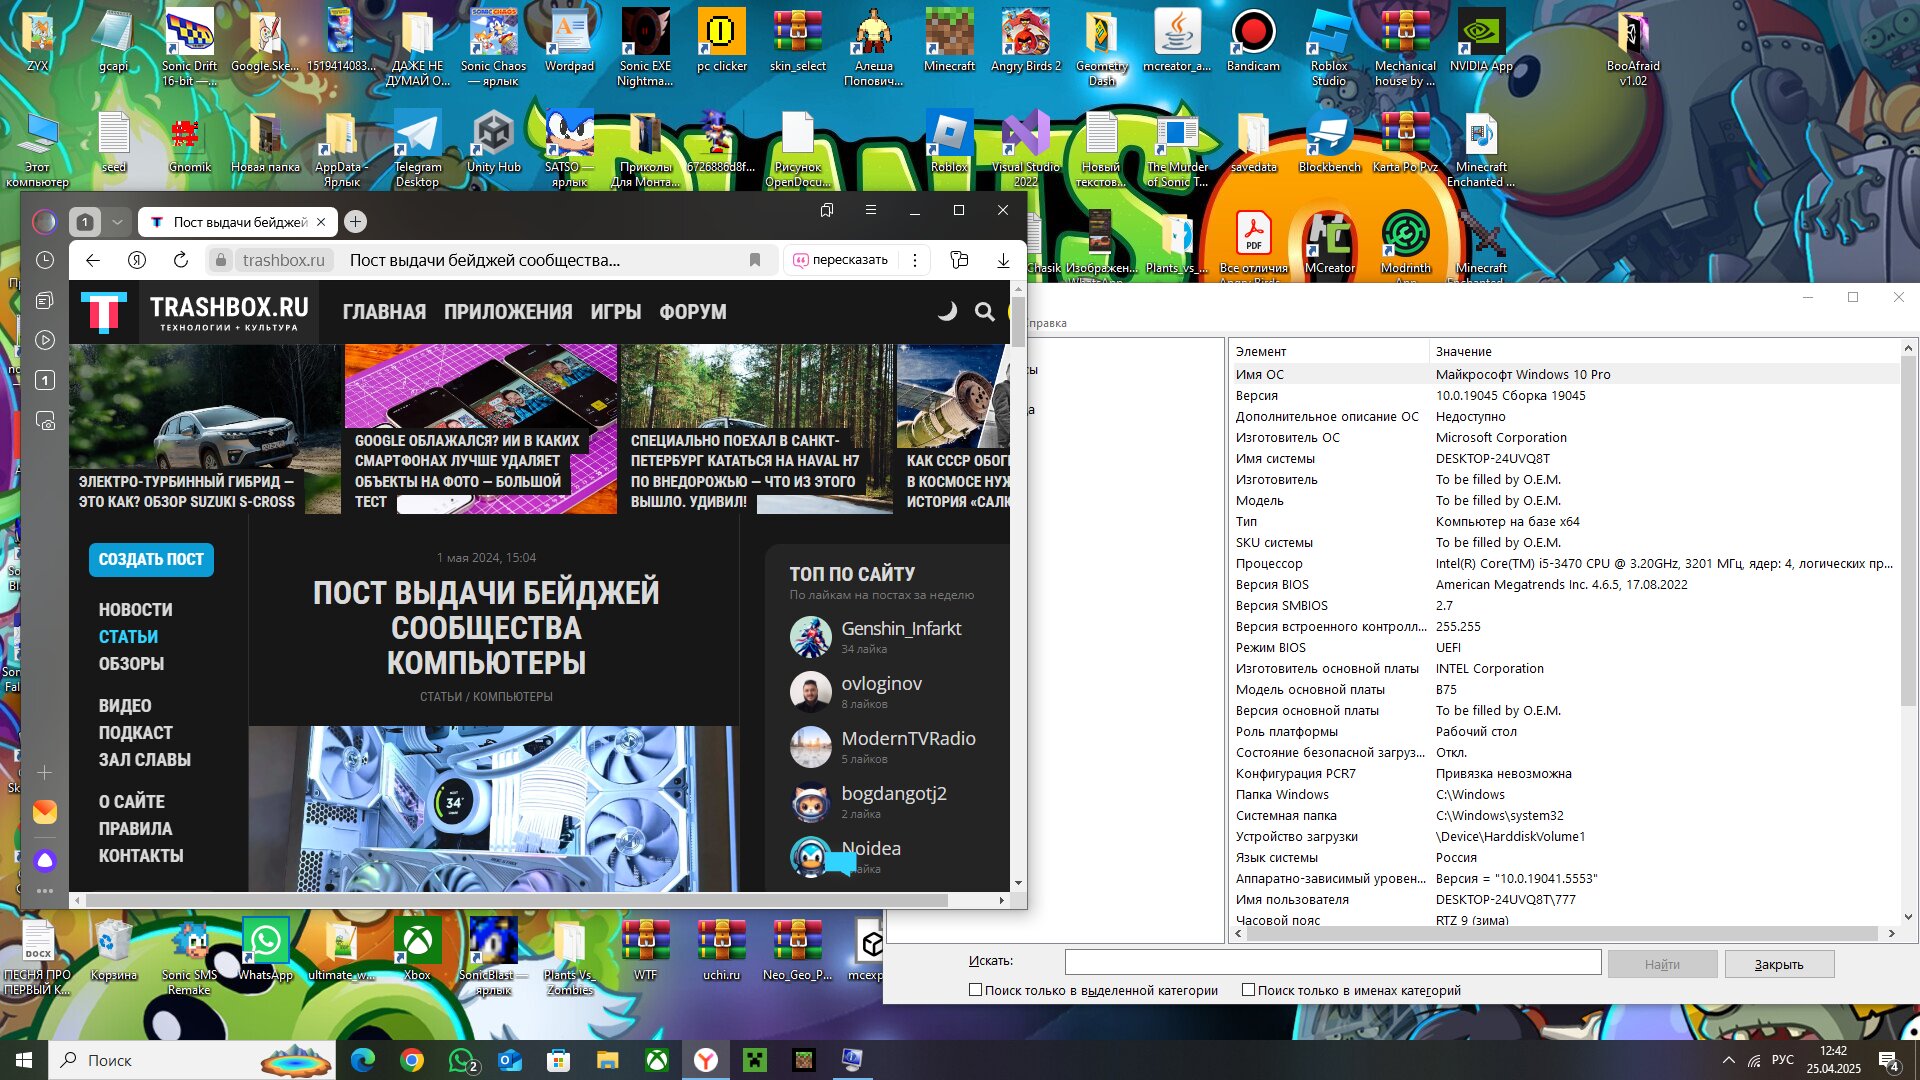
Task: Open ПРАВИЛА link in site menu
Action: point(135,829)
